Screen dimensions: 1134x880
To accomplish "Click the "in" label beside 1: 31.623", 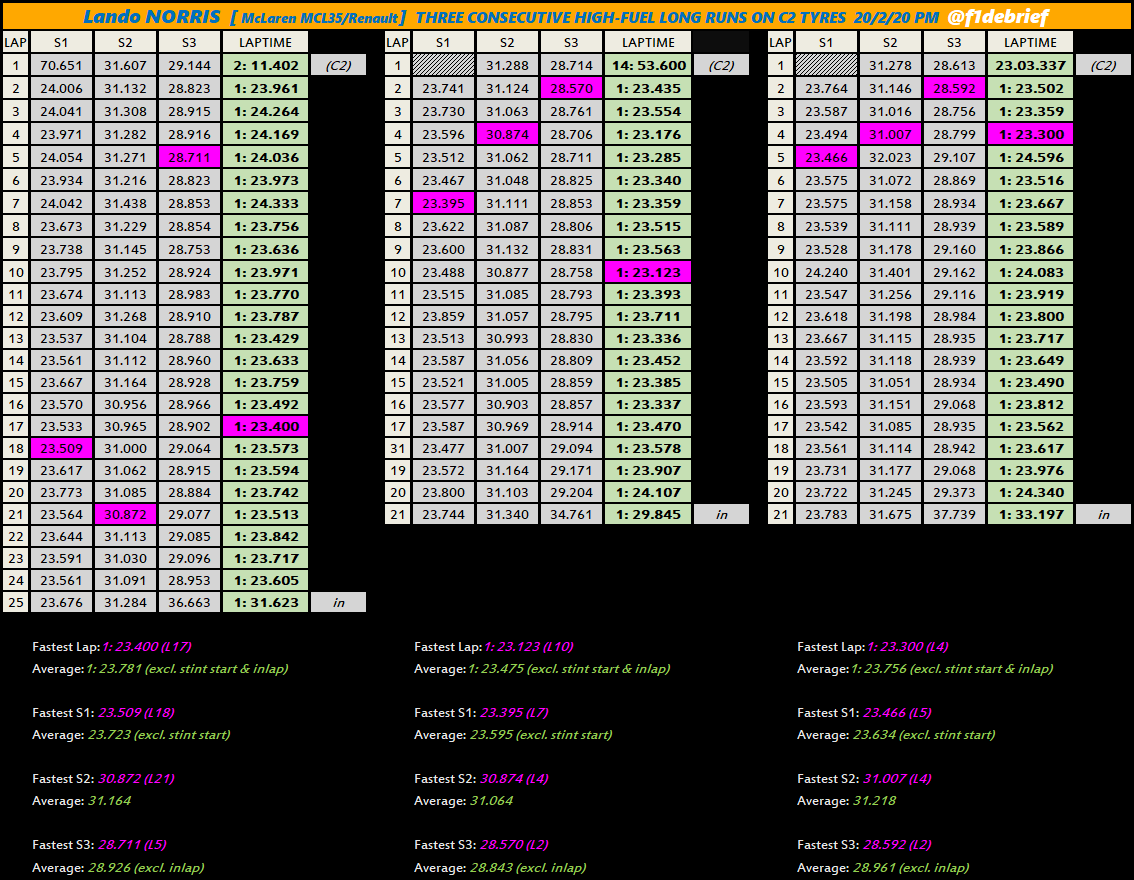I will click(338, 602).
